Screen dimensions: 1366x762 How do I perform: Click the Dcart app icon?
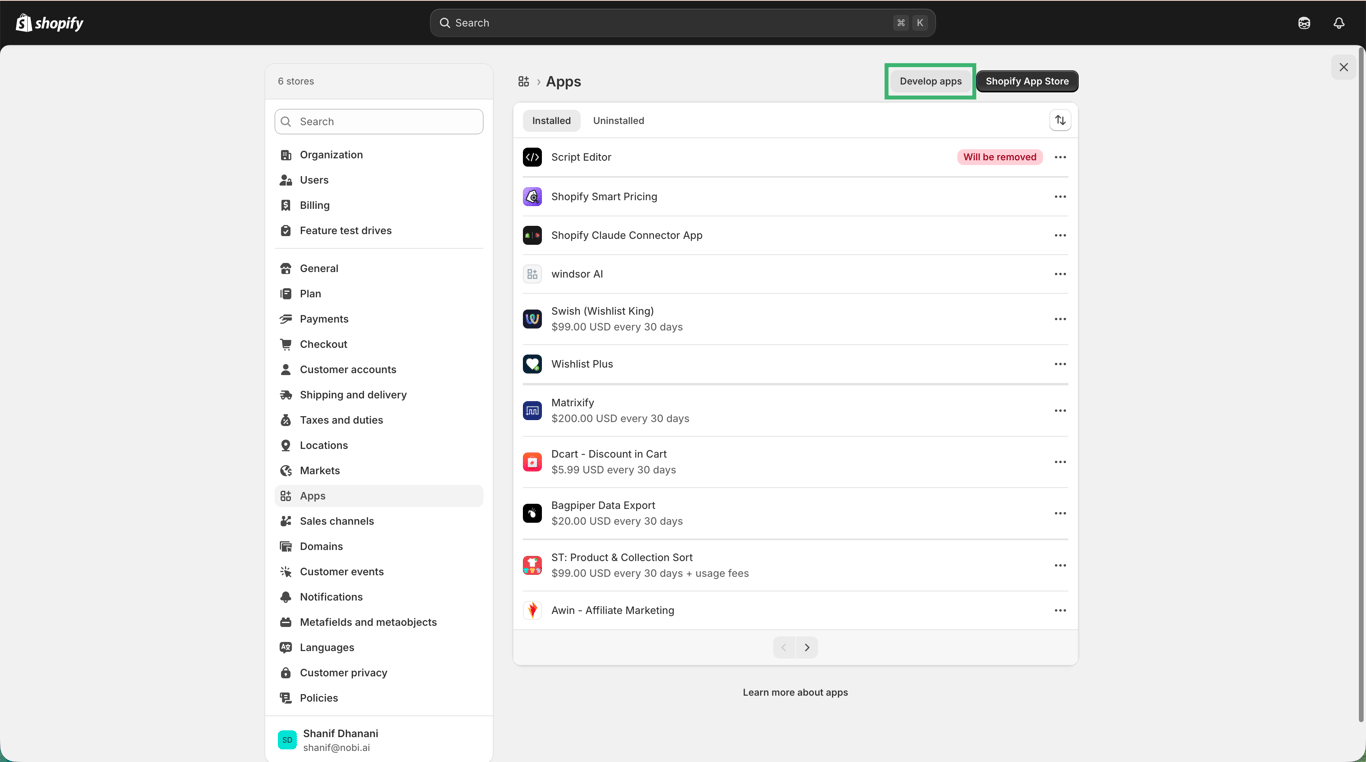[x=532, y=462]
